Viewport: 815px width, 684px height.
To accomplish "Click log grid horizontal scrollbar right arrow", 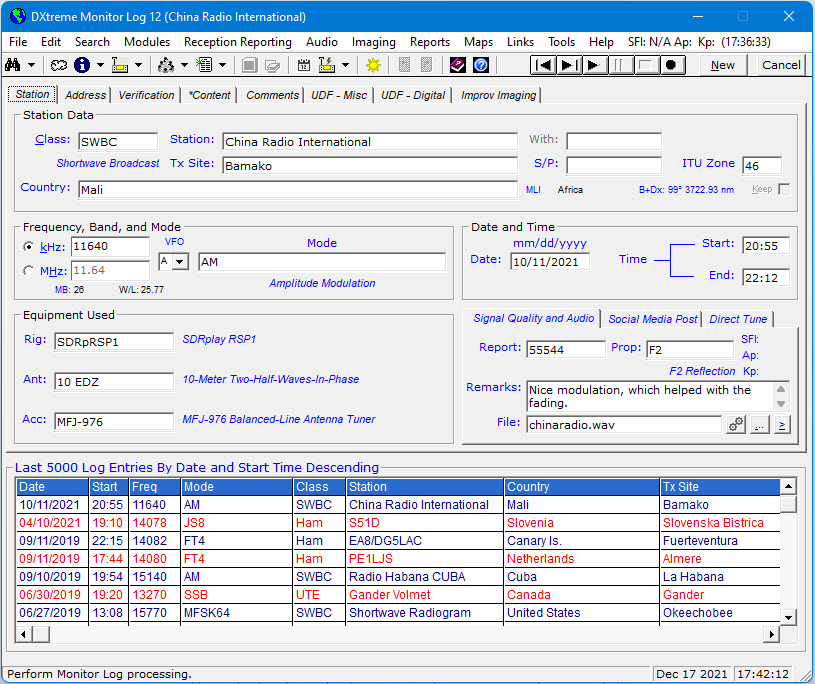I will pyautogui.click(x=772, y=634).
